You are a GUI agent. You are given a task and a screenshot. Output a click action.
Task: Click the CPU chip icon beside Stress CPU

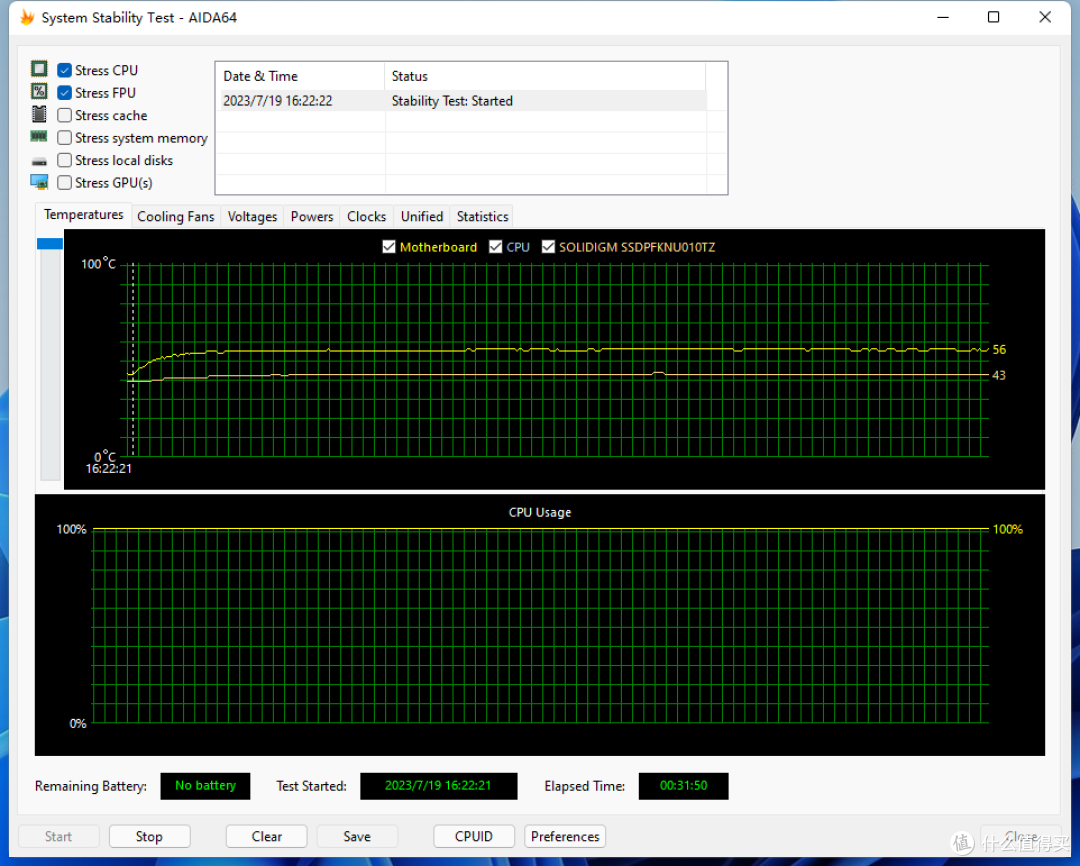tap(39, 69)
